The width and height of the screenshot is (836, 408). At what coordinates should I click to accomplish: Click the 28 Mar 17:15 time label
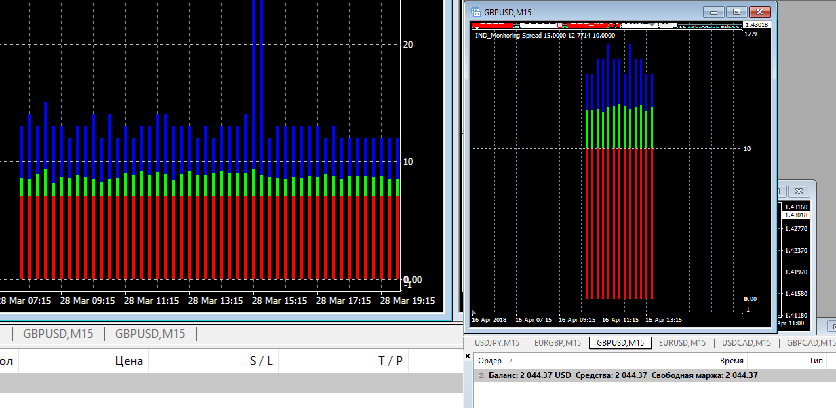[344, 301]
